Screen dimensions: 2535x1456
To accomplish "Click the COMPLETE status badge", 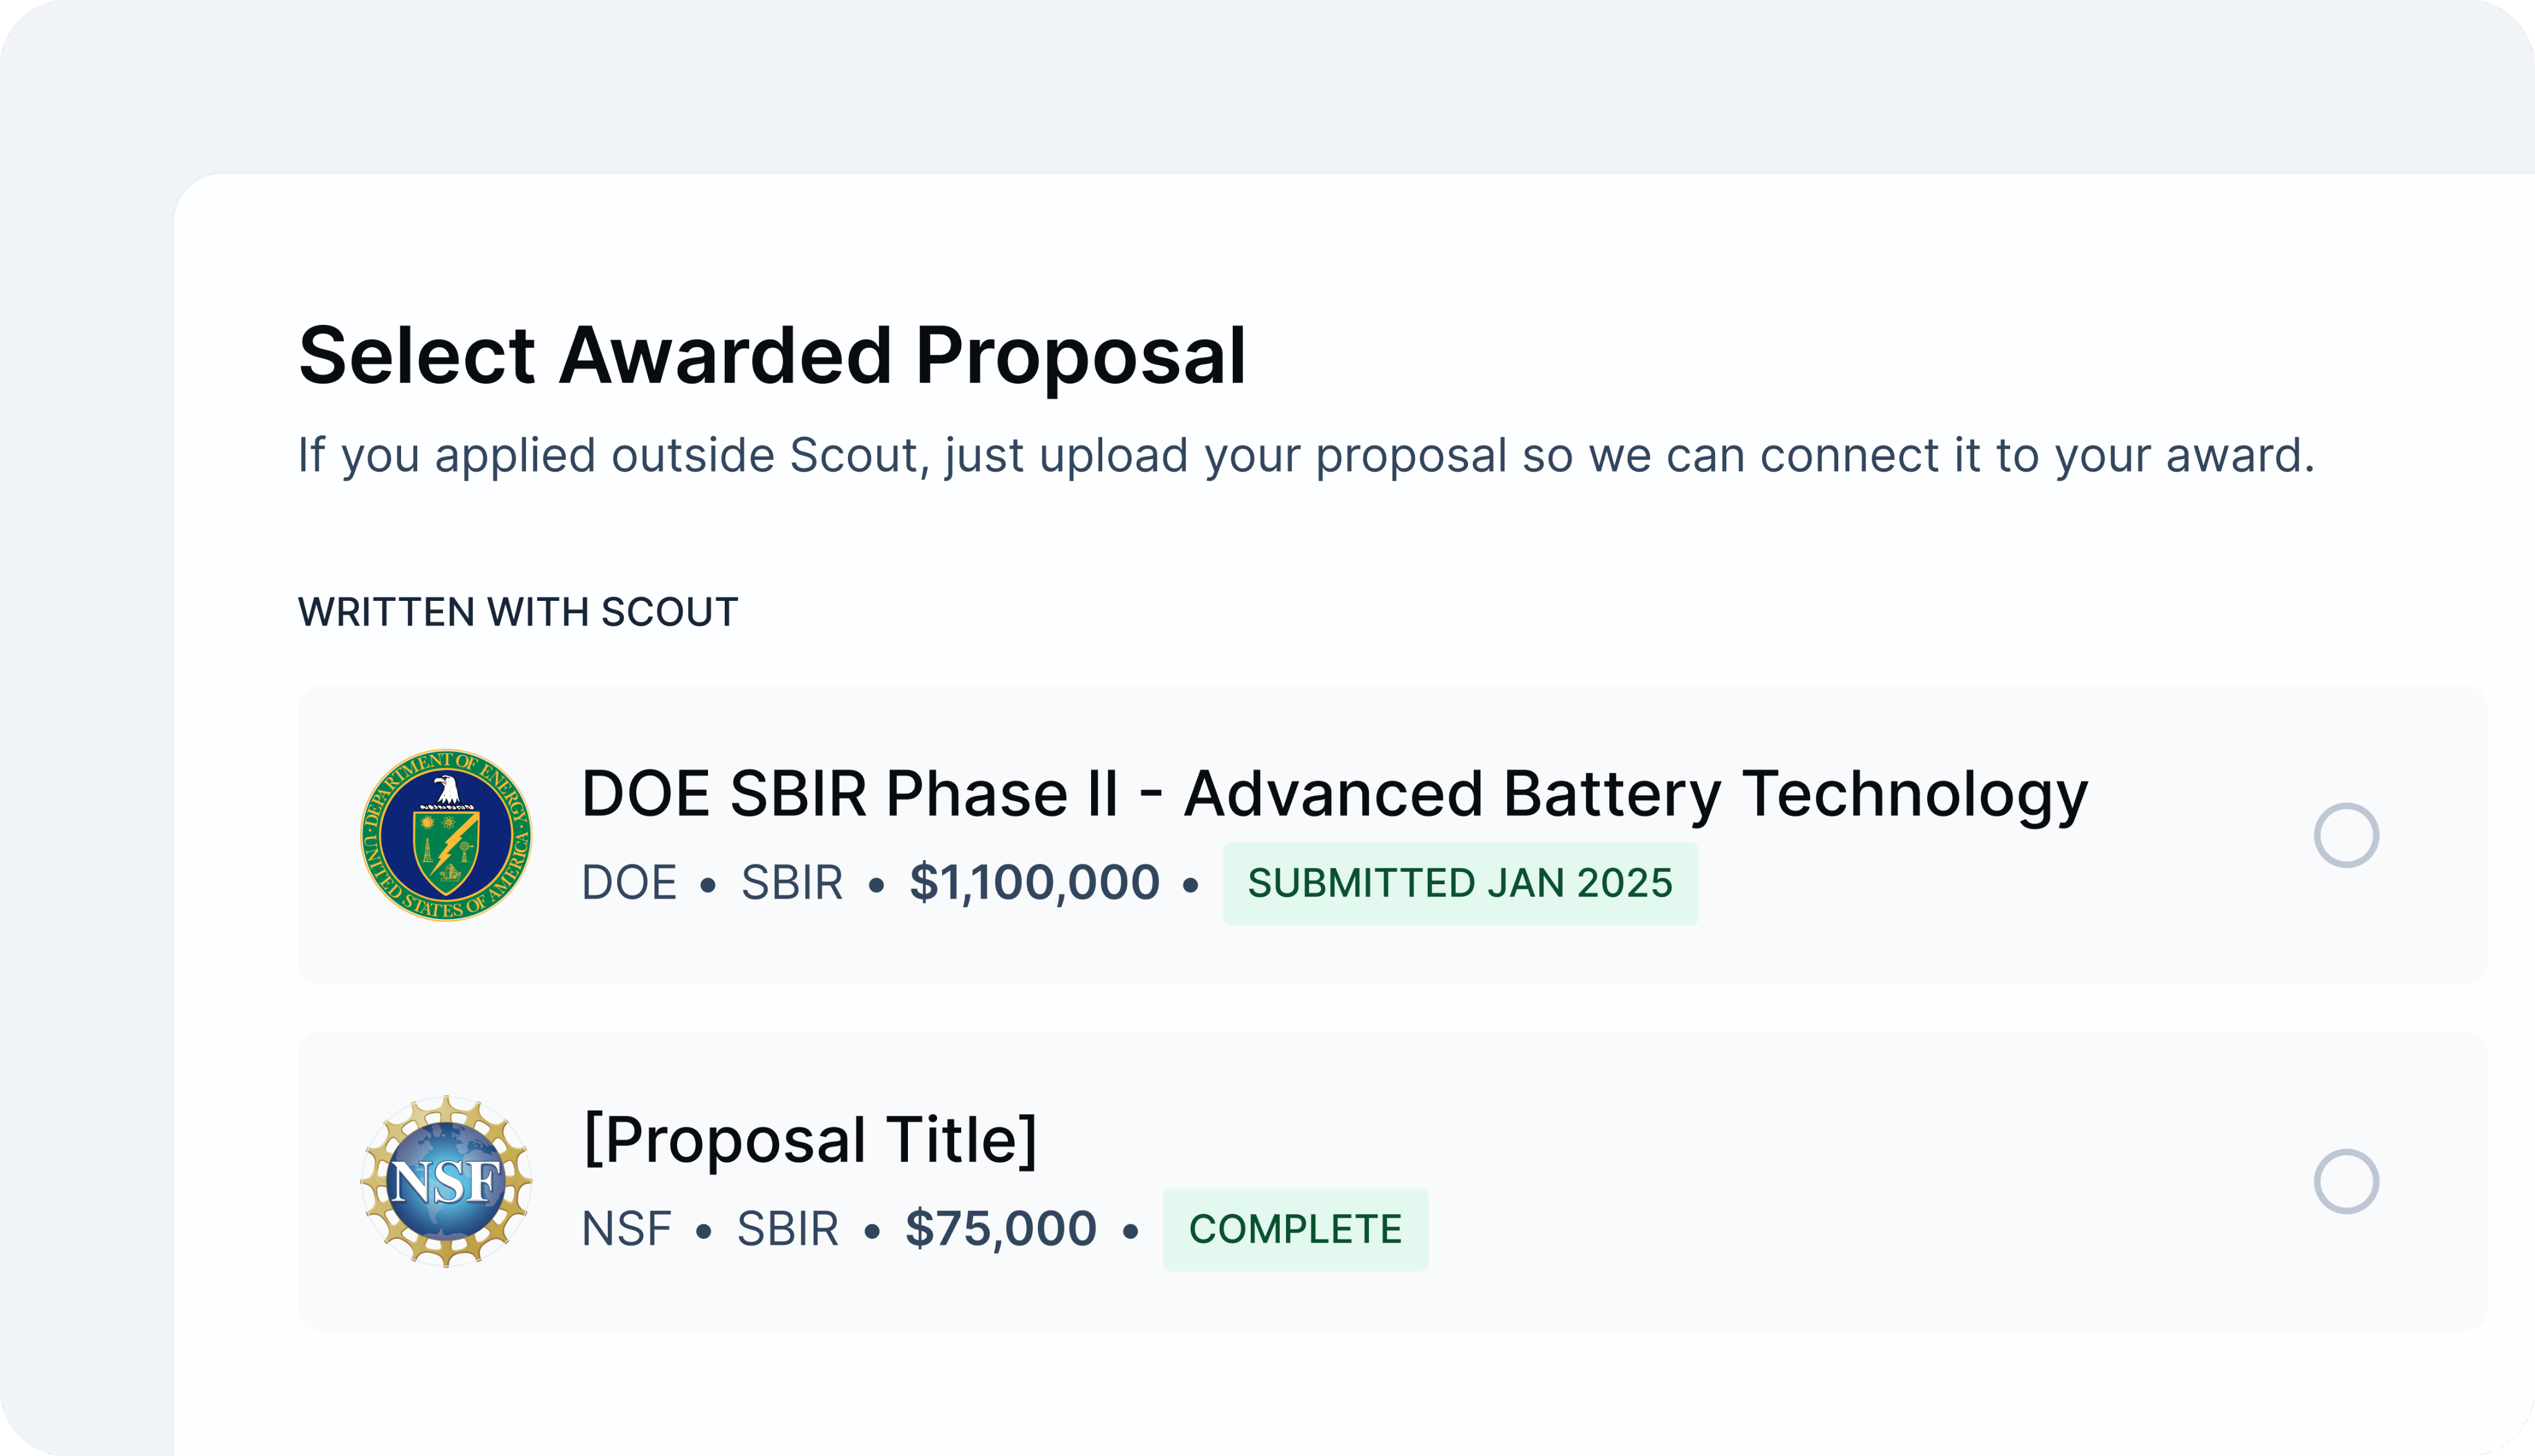I will click(1295, 1229).
